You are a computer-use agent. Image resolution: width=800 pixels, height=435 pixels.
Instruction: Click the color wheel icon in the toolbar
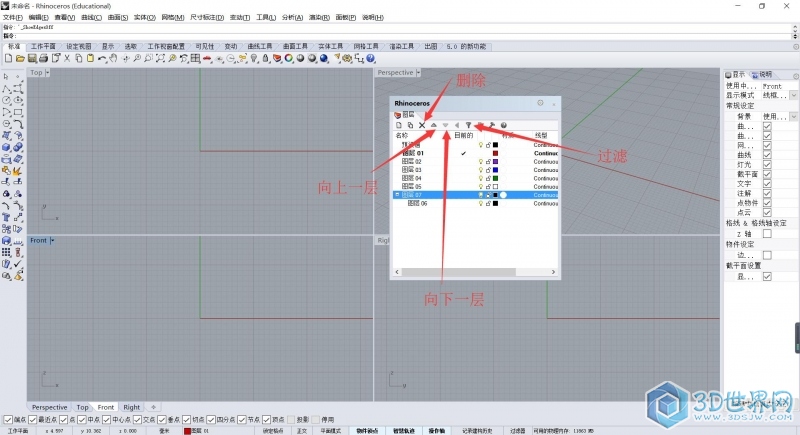pyautogui.click(x=289, y=59)
